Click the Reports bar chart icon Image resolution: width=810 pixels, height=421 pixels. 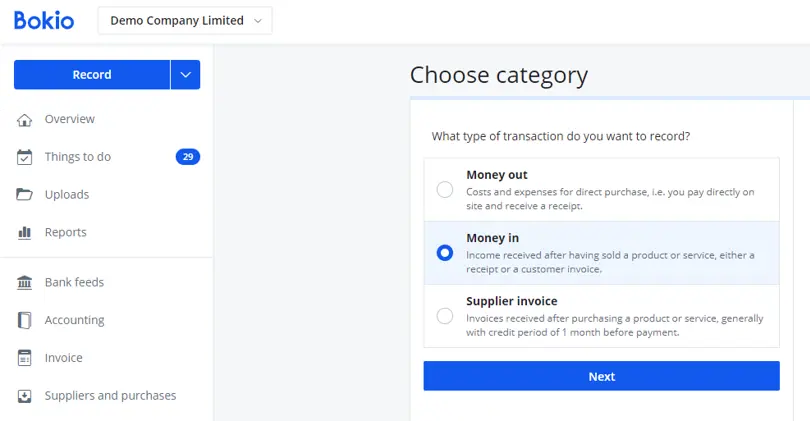(24, 232)
